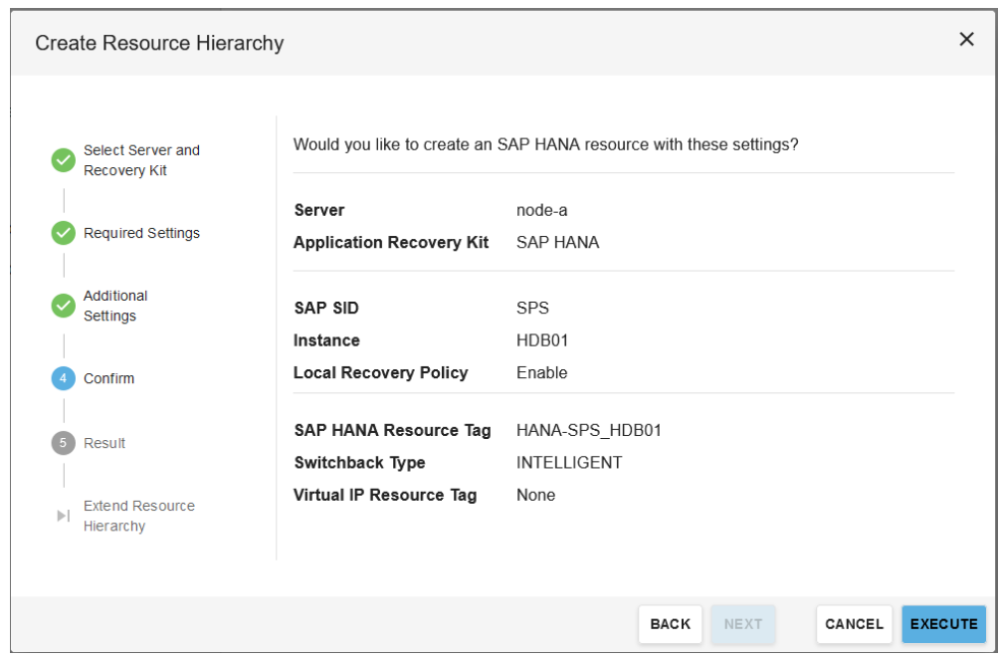Click the Extend Resource Hierarchy step label
This screenshot has width=1000, height=657.
click(x=139, y=516)
